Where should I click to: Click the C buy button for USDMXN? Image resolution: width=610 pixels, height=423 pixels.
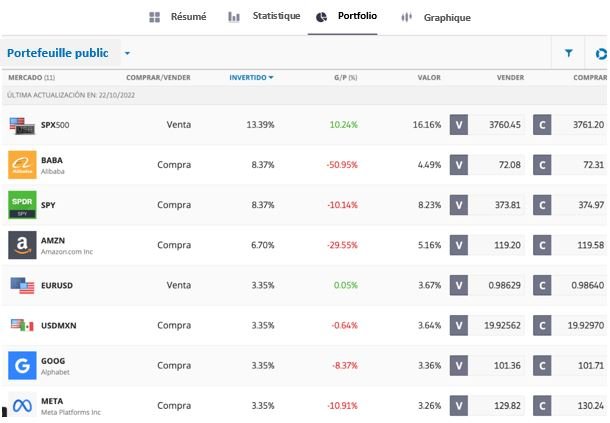pyautogui.click(x=542, y=325)
